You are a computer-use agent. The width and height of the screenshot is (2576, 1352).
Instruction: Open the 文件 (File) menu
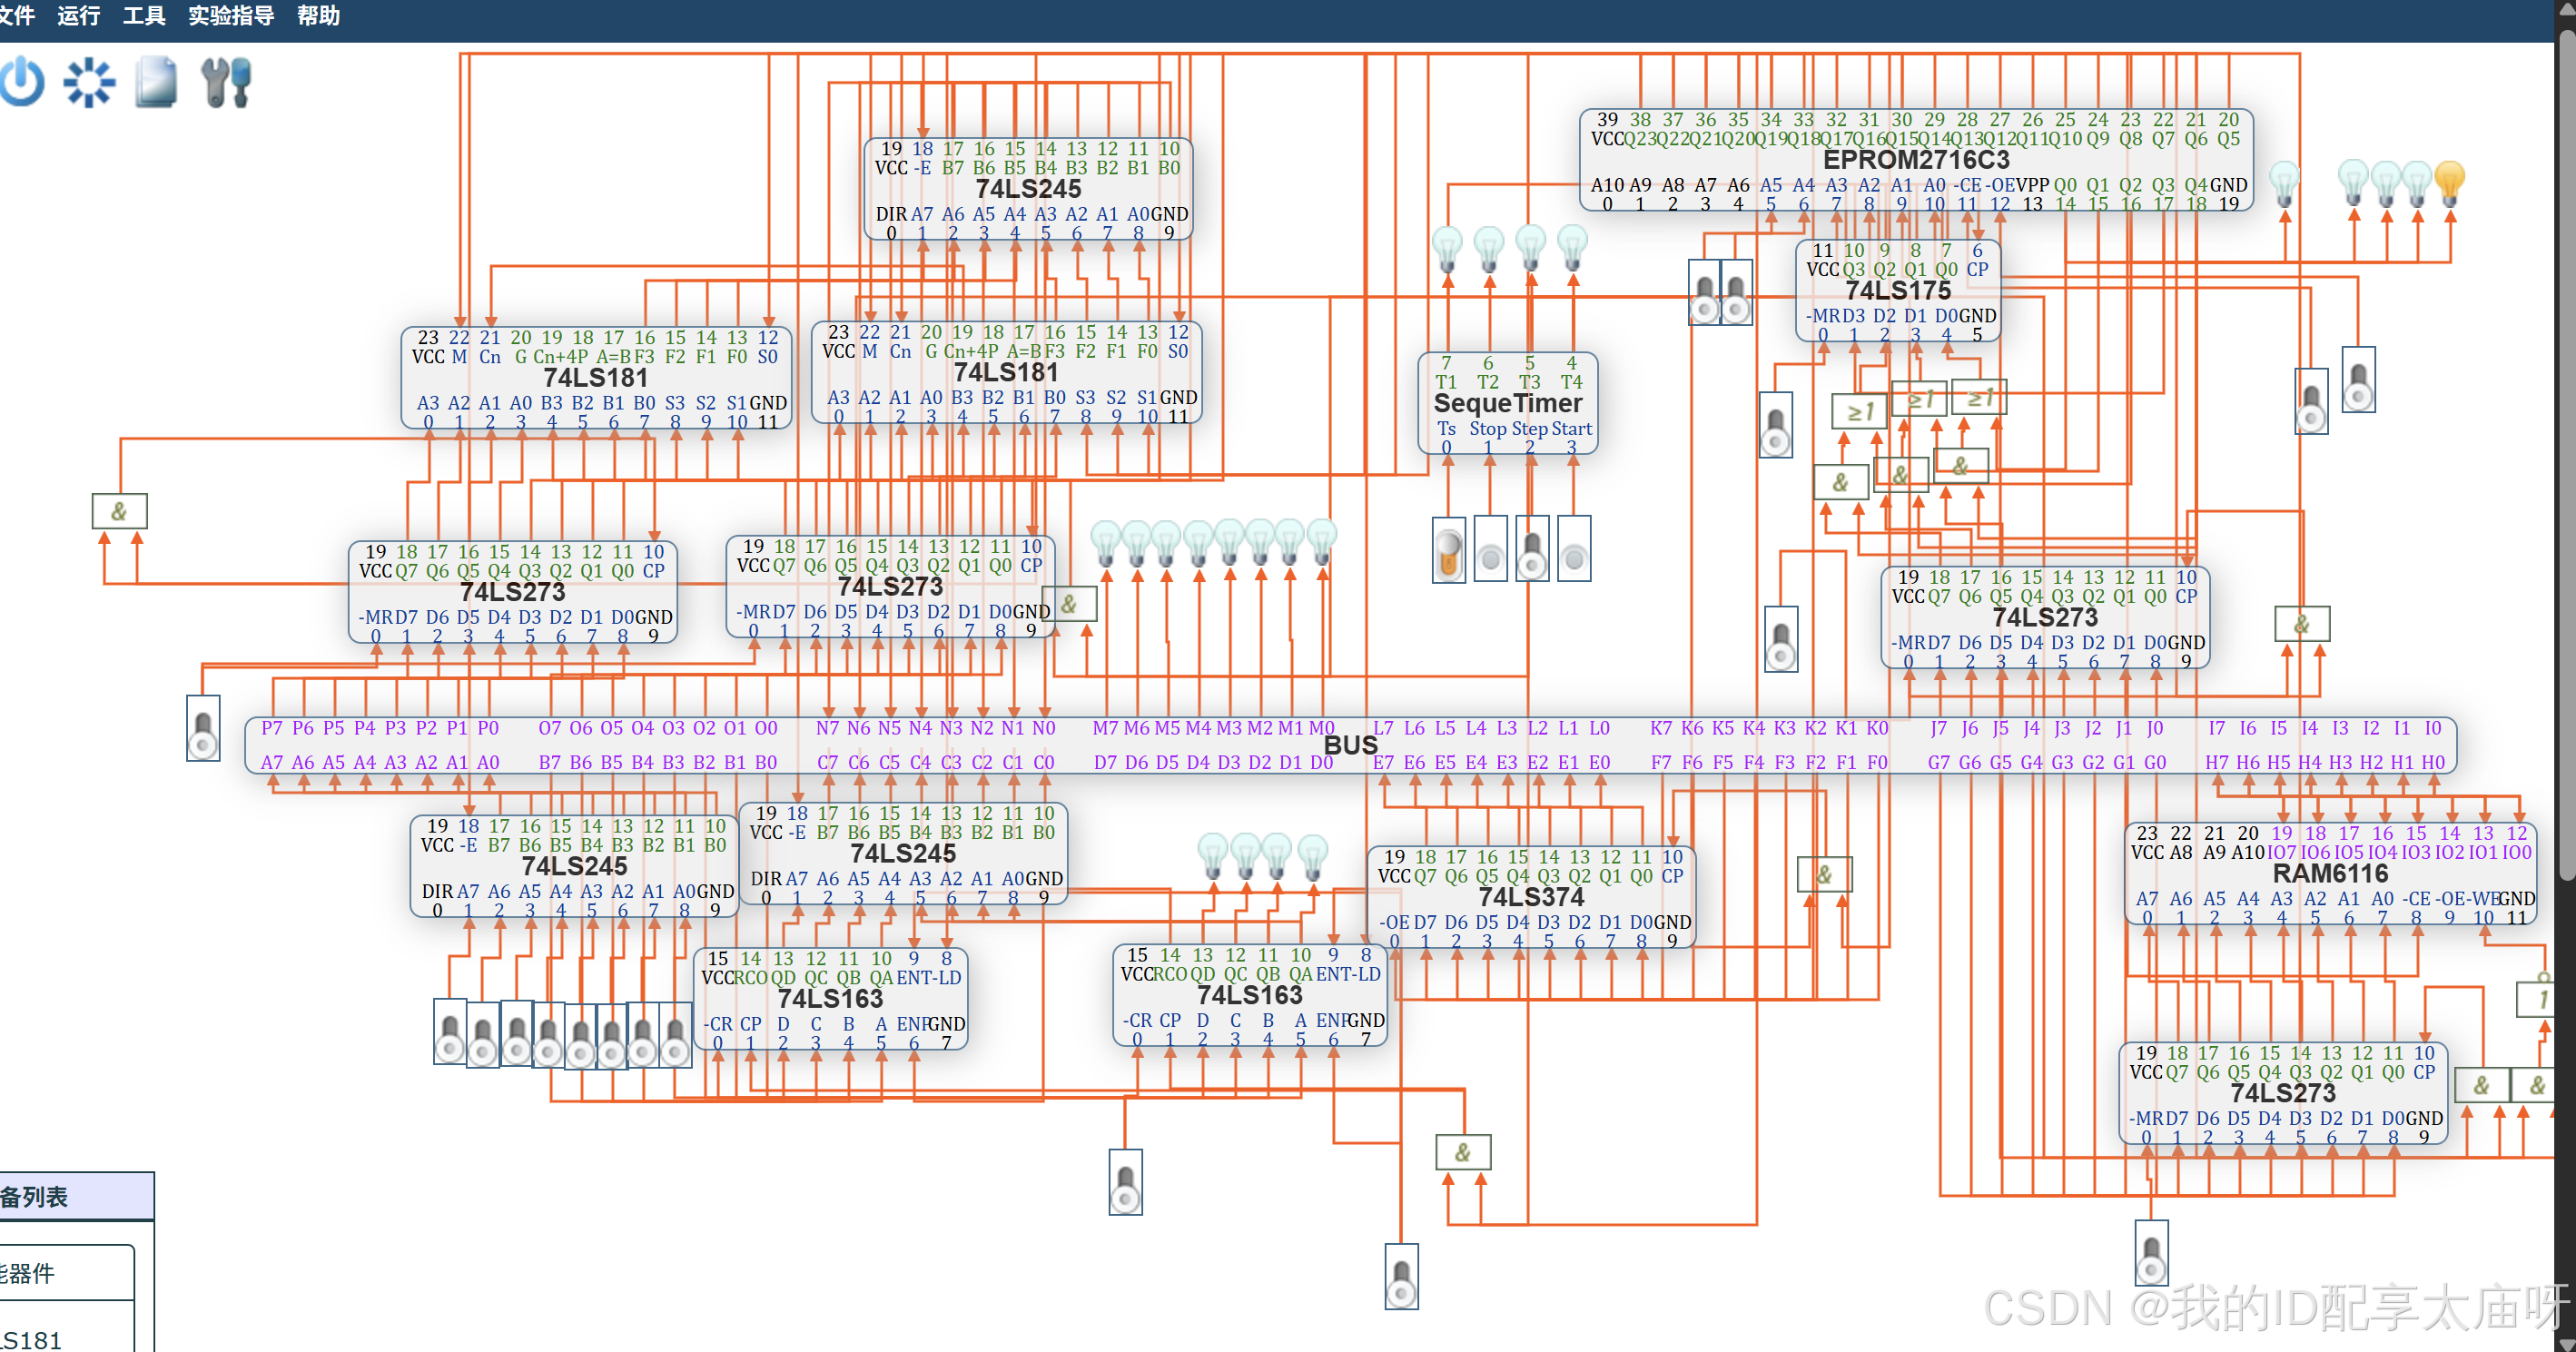pos(17,15)
